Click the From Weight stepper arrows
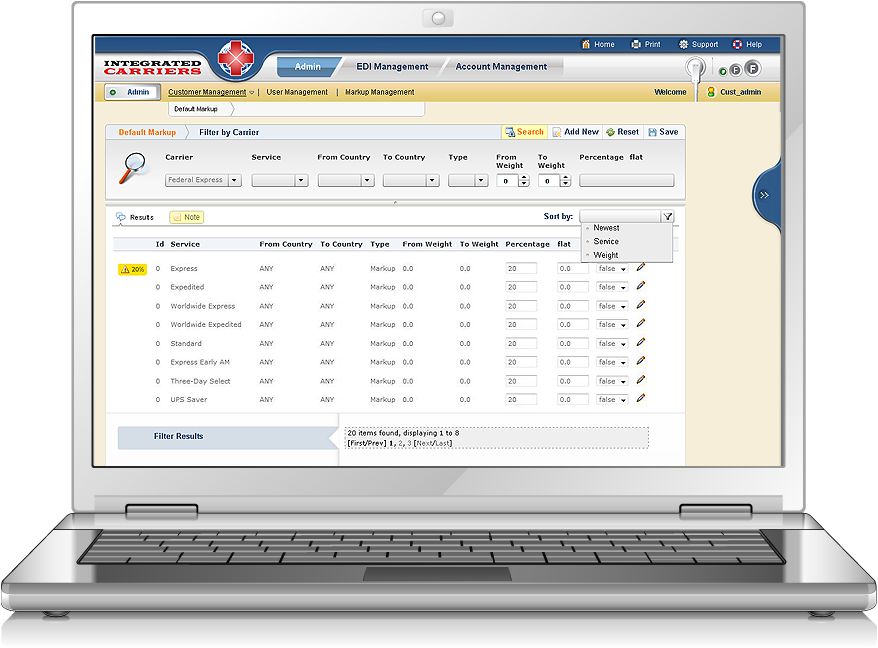Viewport: 878px width, 648px height. pos(523,181)
